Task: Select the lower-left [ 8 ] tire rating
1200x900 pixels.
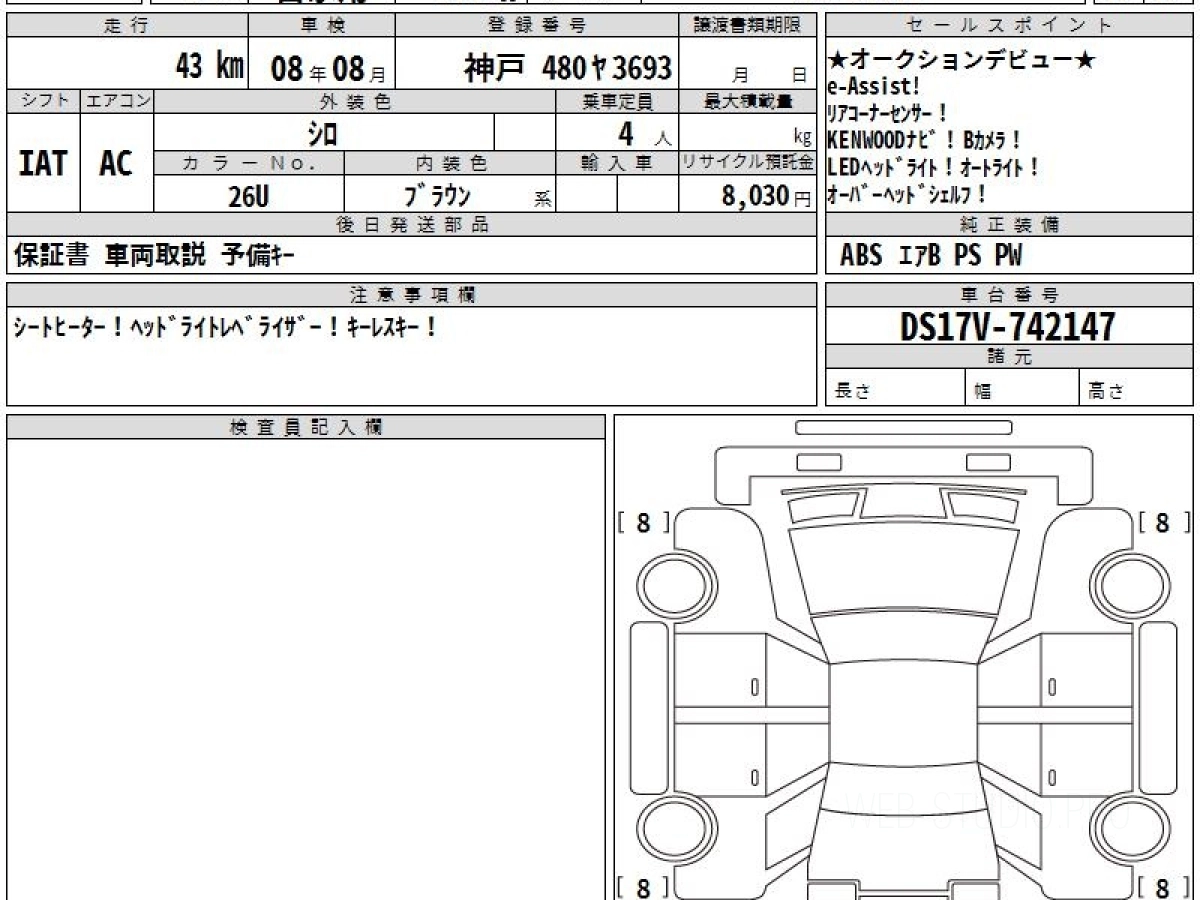Action: 643,887
